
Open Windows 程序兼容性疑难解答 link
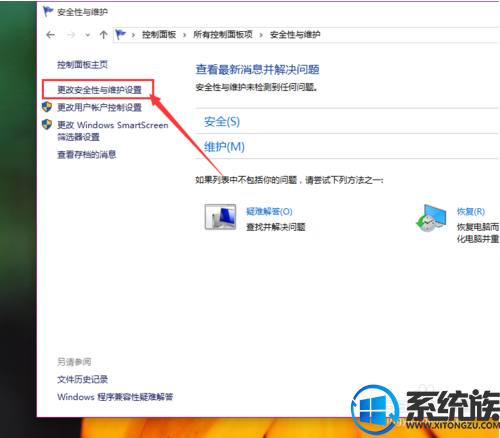(x=115, y=397)
